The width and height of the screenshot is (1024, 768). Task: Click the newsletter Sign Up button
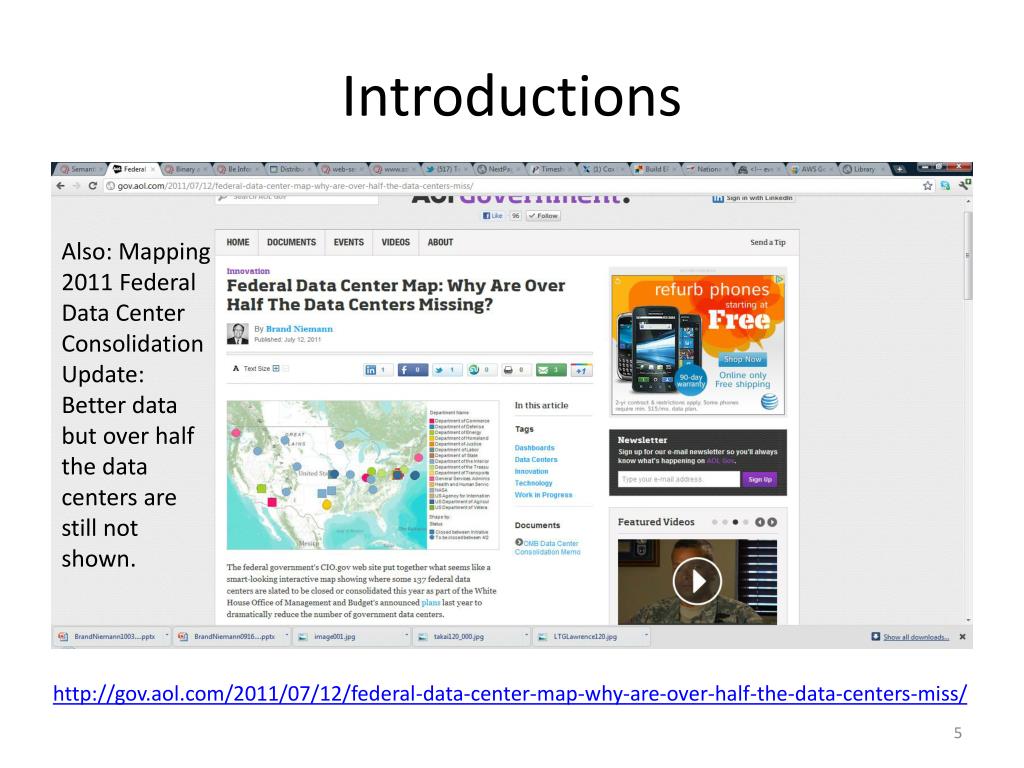760,479
